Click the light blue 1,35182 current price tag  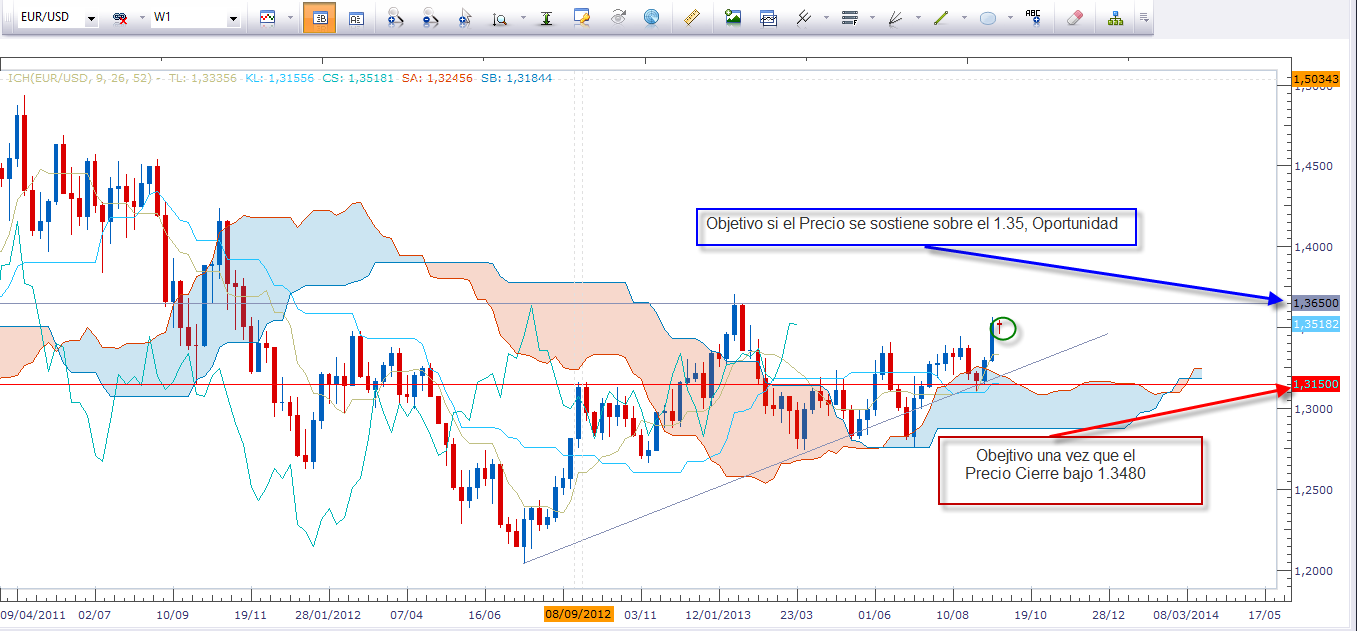click(1318, 324)
